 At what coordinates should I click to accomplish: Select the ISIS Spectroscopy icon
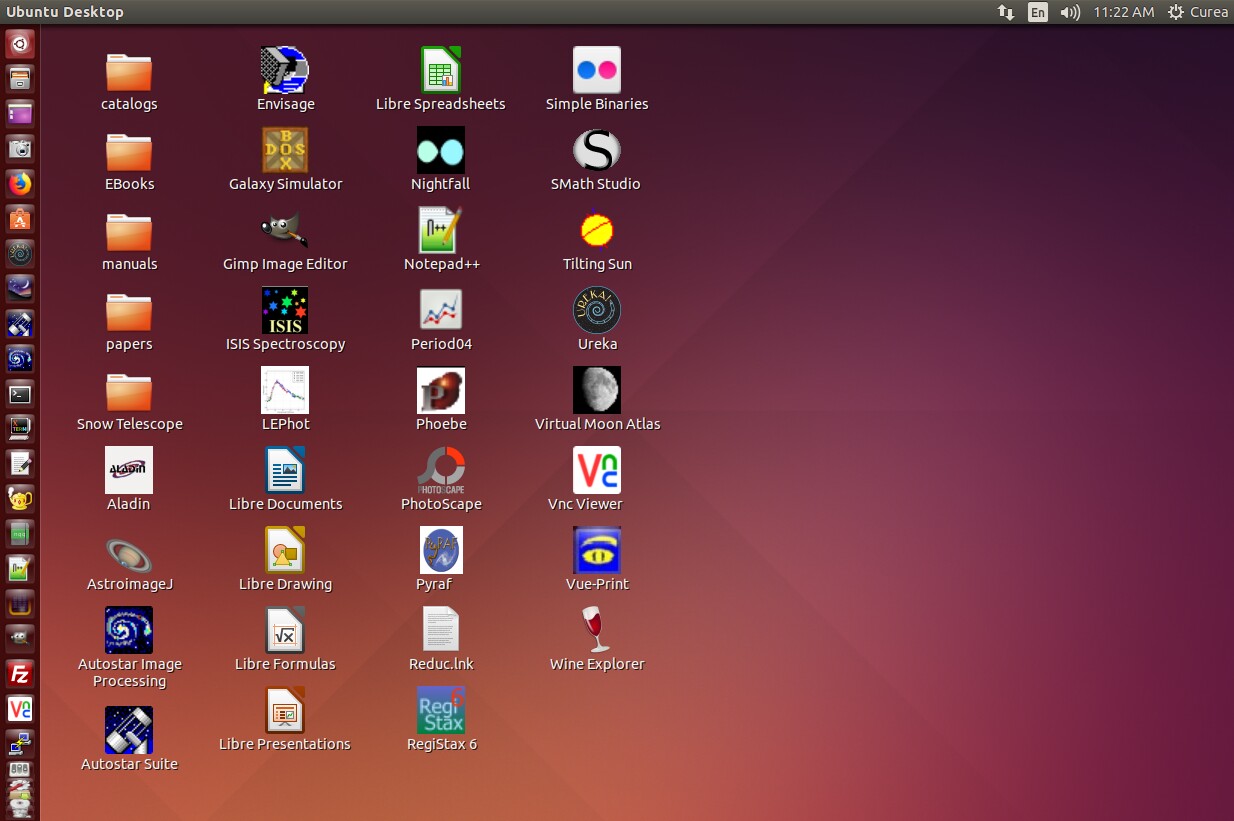pyautogui.click(x=285, y=310)
